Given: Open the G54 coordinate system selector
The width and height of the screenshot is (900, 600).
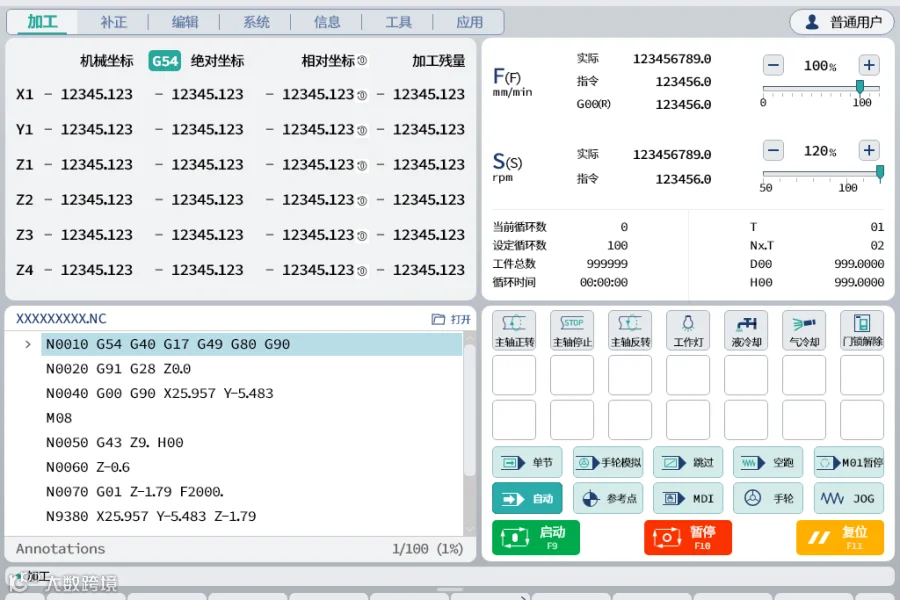Looking at the screenshot, I should click(165, 61).
